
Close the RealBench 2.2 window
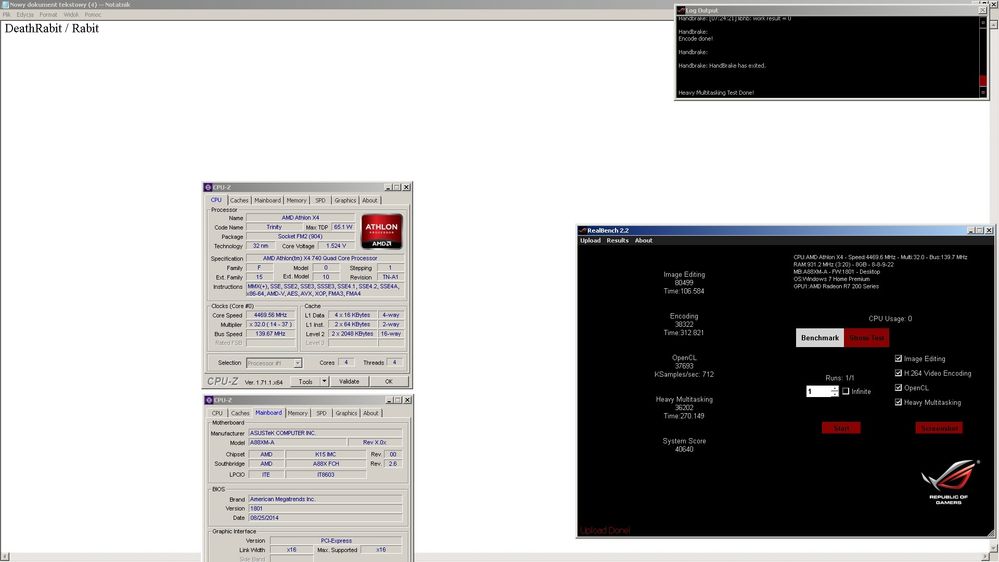click(989, 230)
